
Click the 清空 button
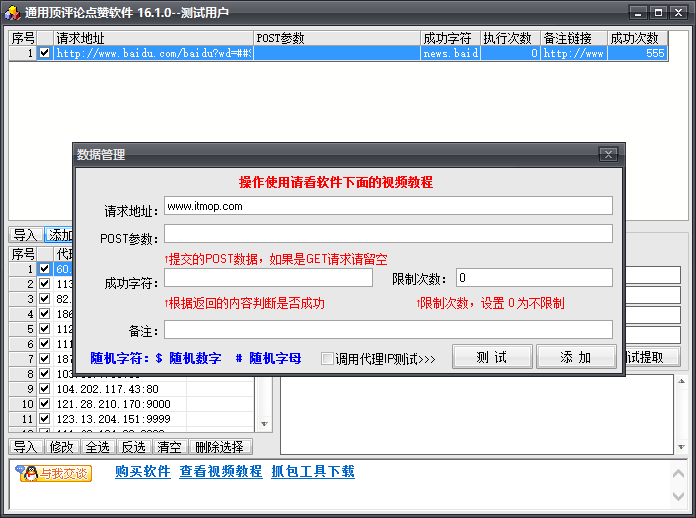[170, 447]
